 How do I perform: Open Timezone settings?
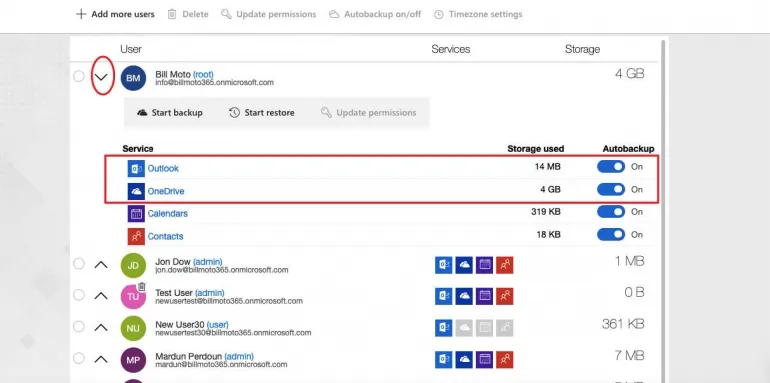[x=478, y=14]
